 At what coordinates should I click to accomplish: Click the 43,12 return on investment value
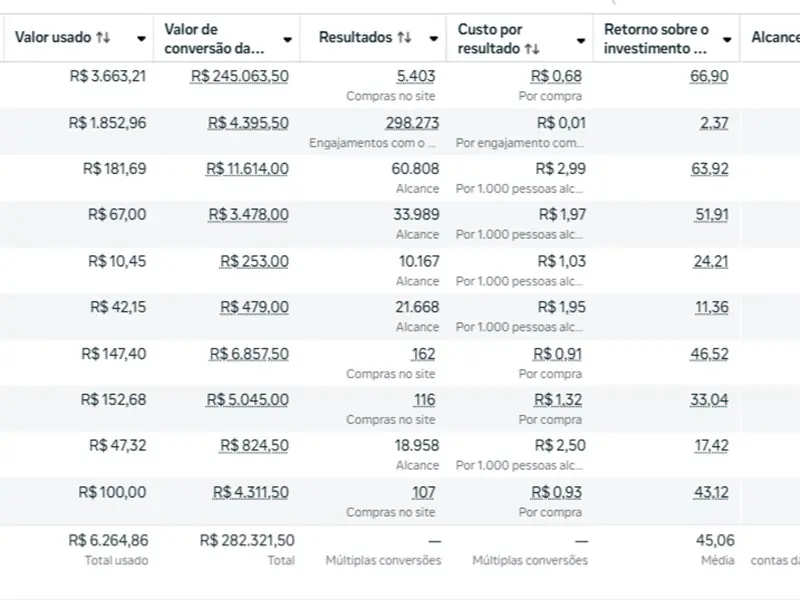[709, 492]
